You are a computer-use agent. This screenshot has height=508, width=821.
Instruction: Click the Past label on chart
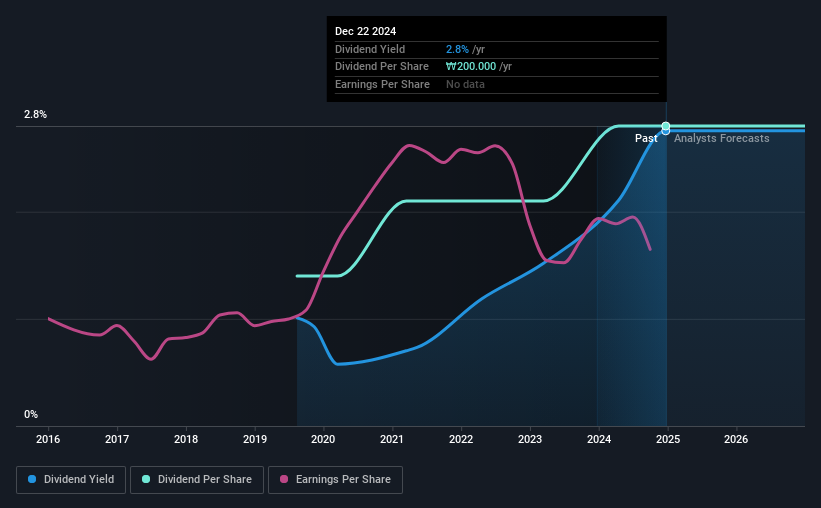[646, 138]
